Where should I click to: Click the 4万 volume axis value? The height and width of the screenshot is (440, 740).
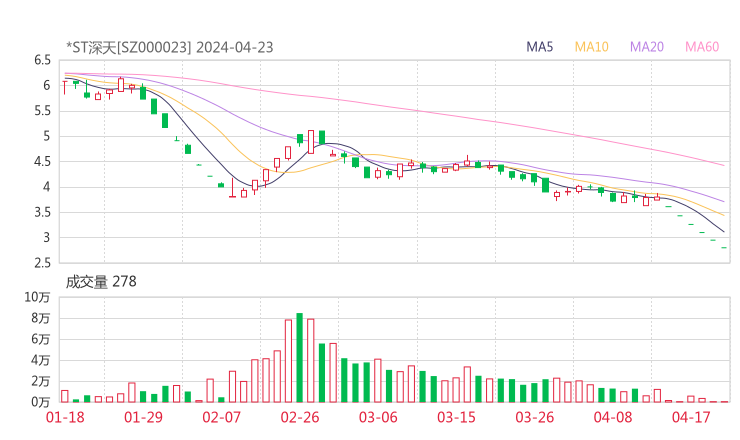pyautogui.click(x=41, y=360)
